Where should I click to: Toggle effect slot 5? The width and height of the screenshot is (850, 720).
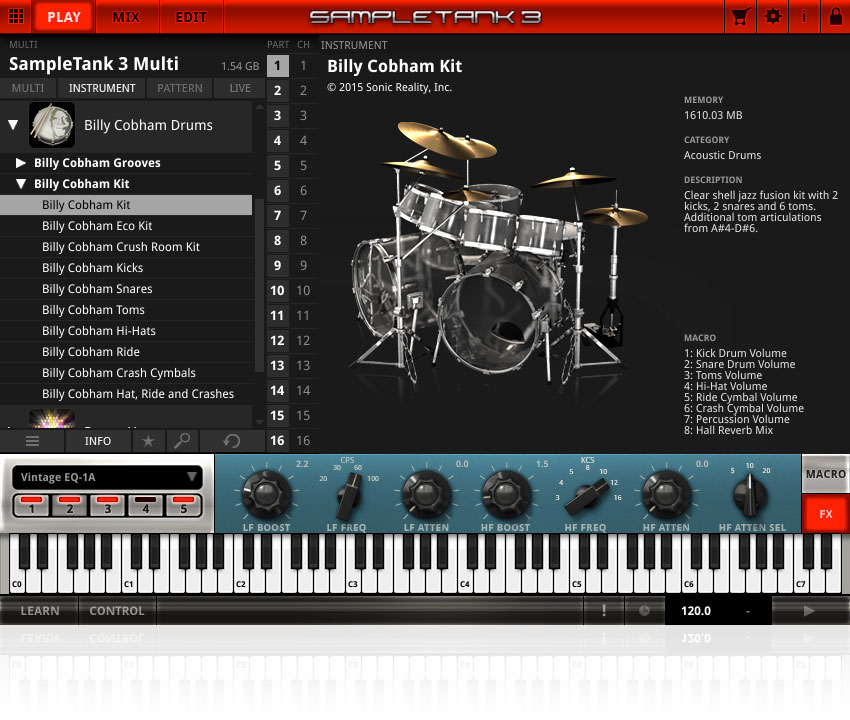click(183, 505)
